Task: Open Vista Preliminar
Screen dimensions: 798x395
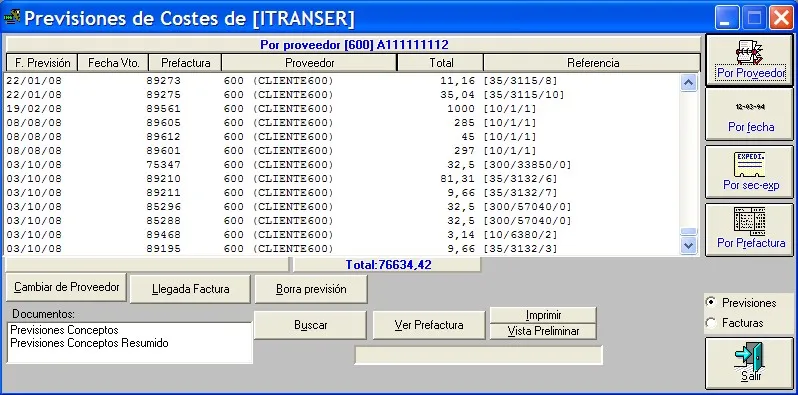Action: pyautogui.click(x=543, y=331)
